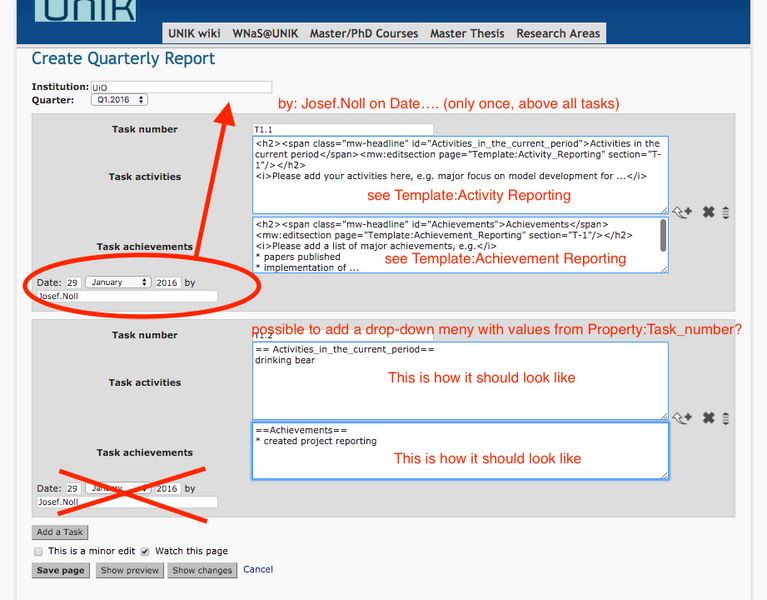The width and height of the screenshot is (767, 600).
Task: Click the Show preview button
Action: [x=130, y=570]
